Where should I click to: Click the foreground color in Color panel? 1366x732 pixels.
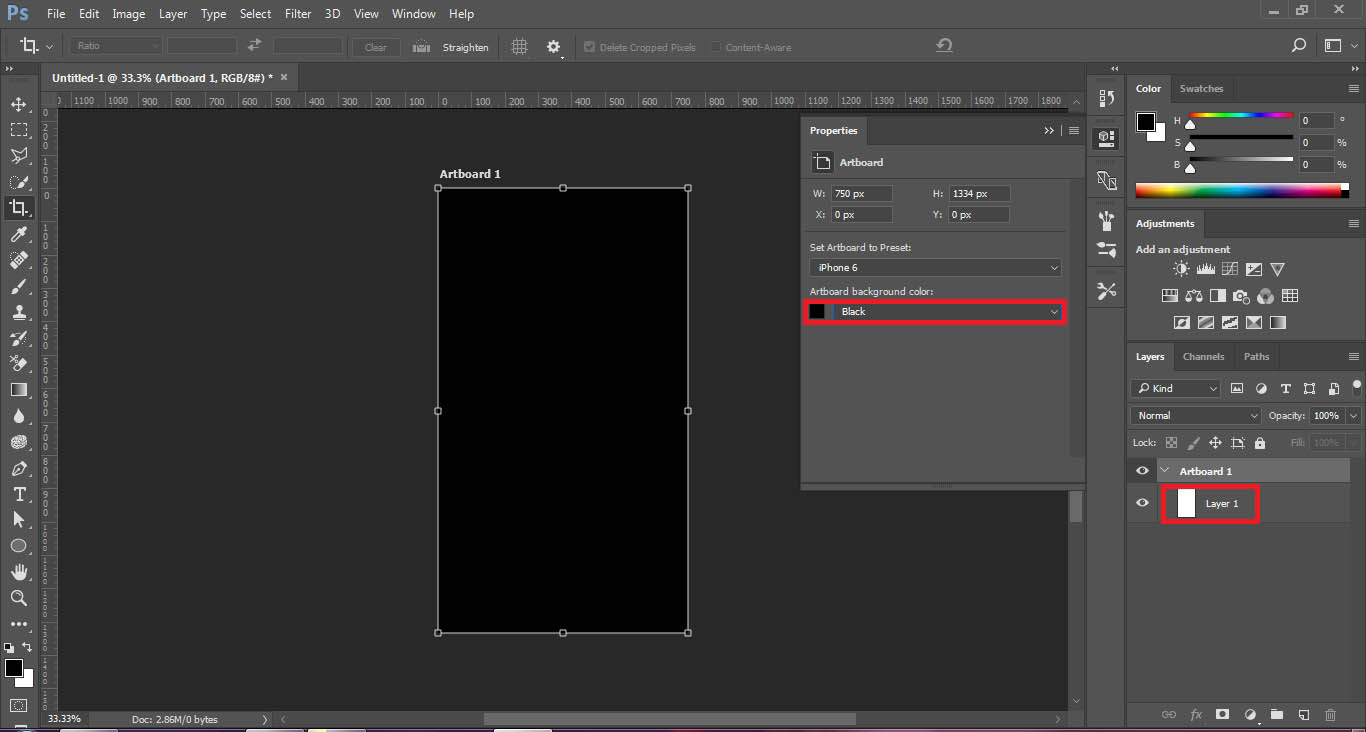tap(1145, 122)
